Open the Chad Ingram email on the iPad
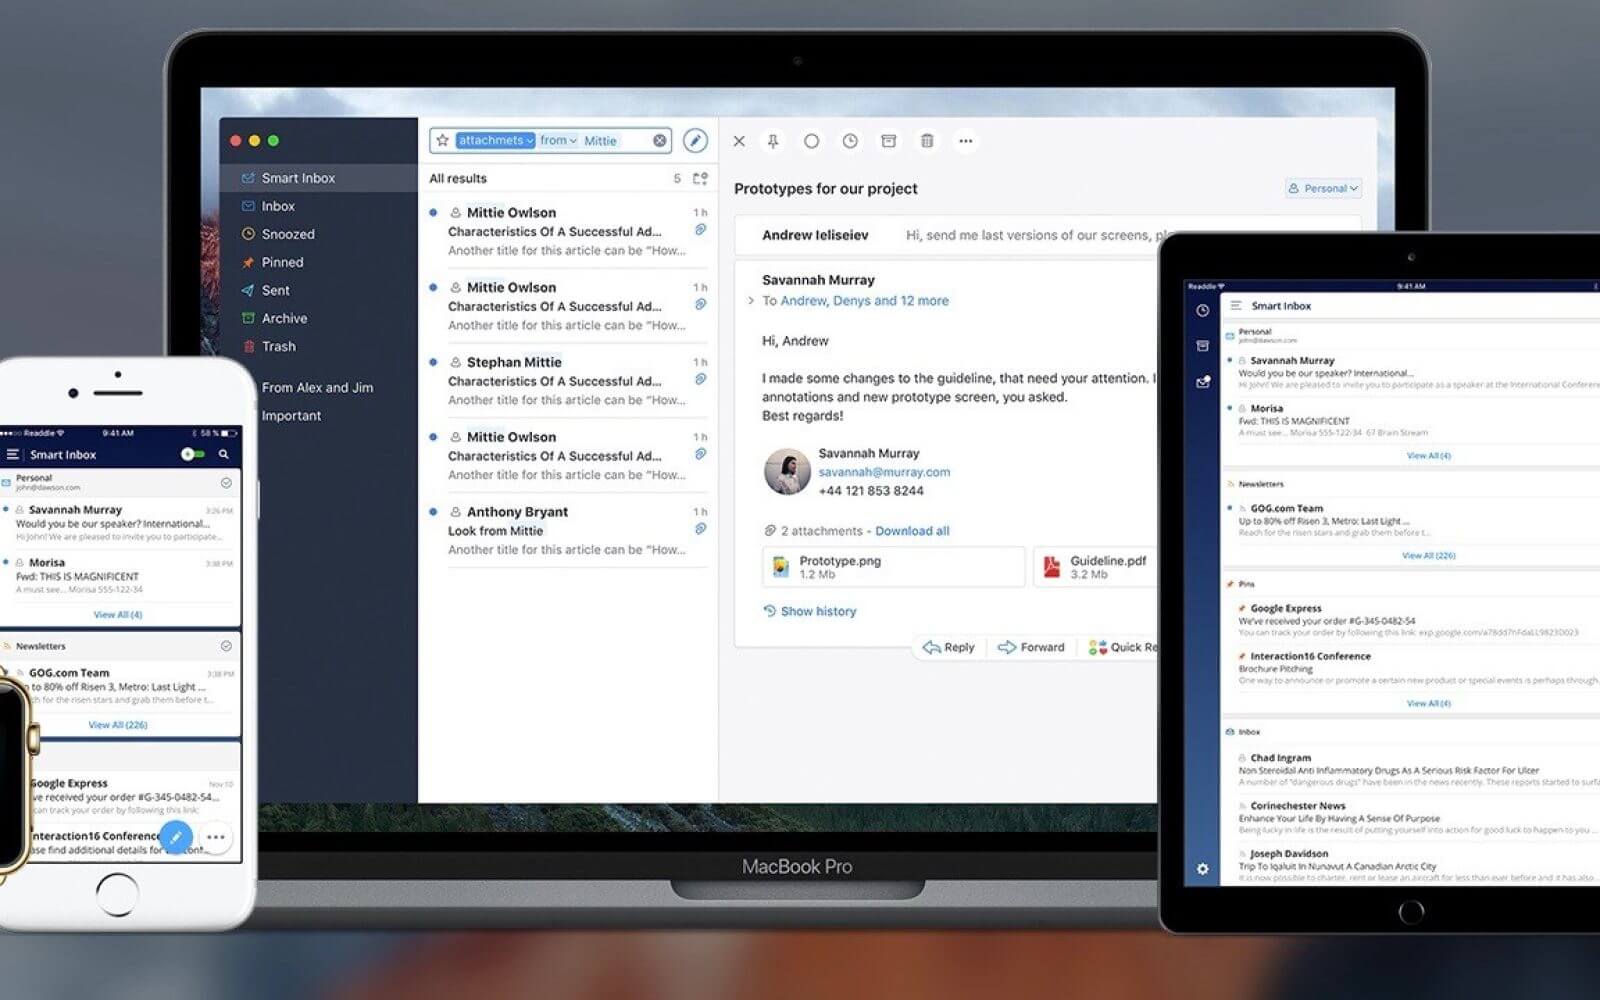Viewport: 1600px width, 1000px height. tap(1410, 770)
